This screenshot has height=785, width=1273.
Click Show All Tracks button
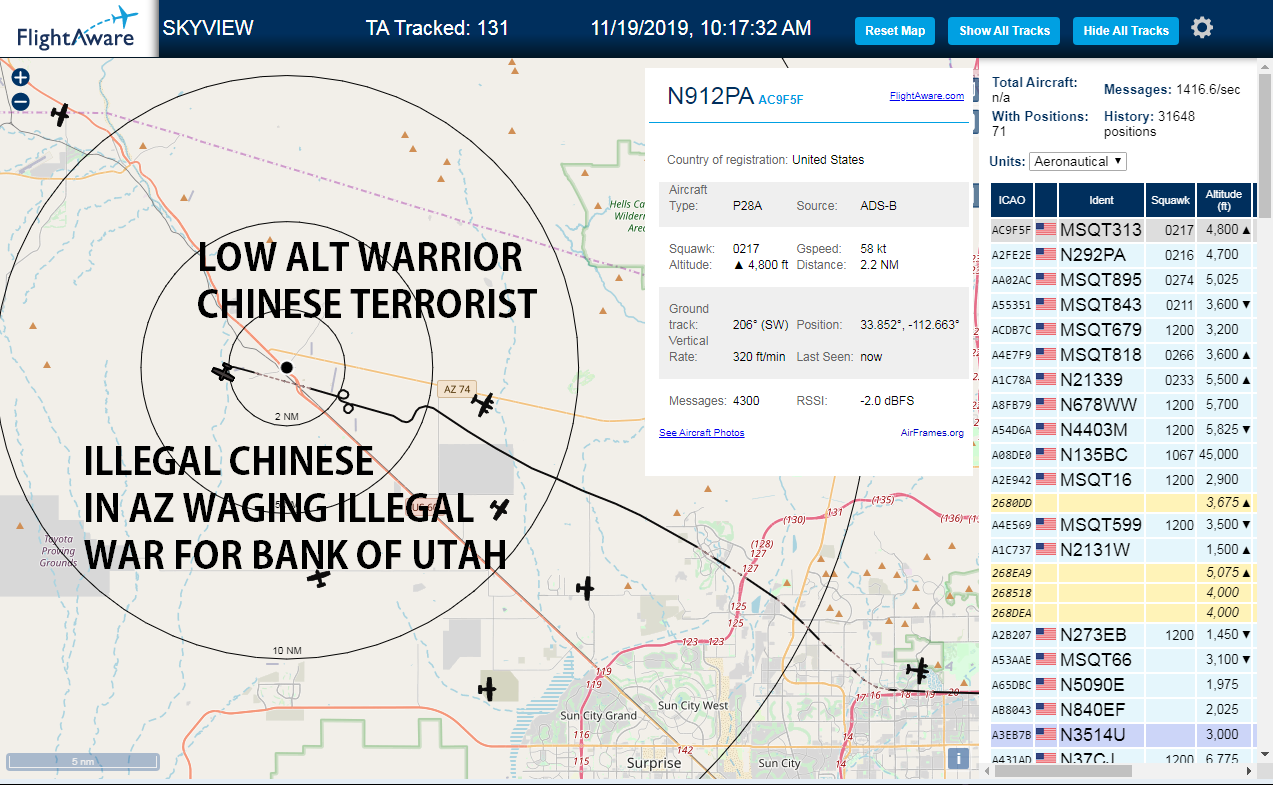click(1004, 30)
